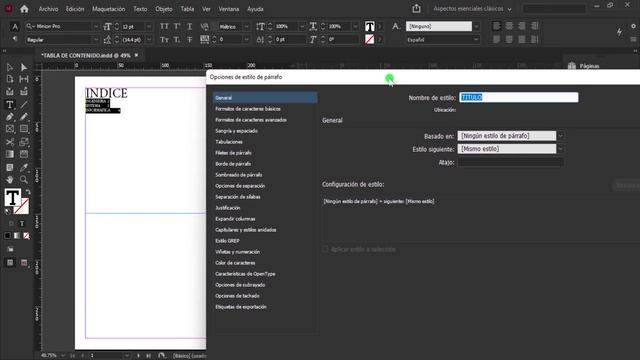The height and width of the screenshot is (360, 640).
Task: Open the Edición menu
Action: (x=75, y=9)
